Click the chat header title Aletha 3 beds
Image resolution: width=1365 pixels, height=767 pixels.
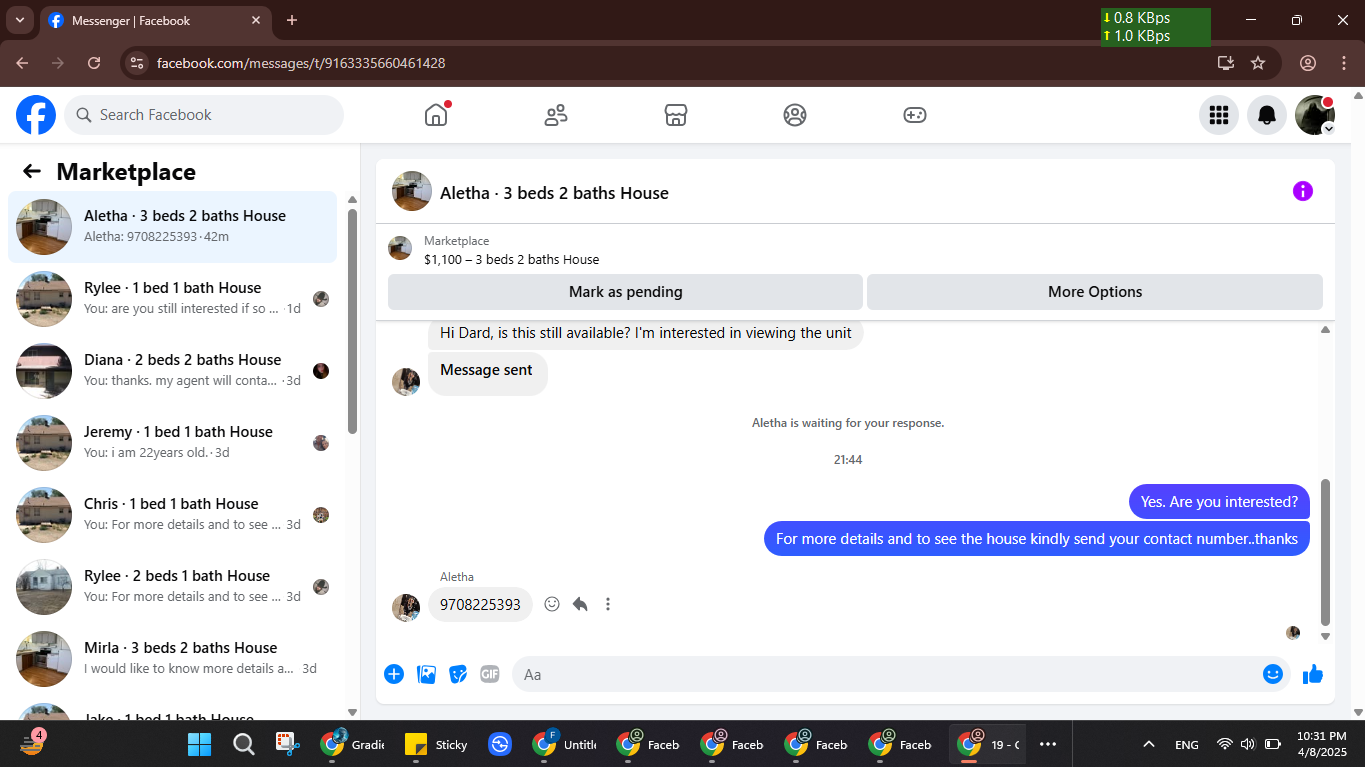[554, 193]
